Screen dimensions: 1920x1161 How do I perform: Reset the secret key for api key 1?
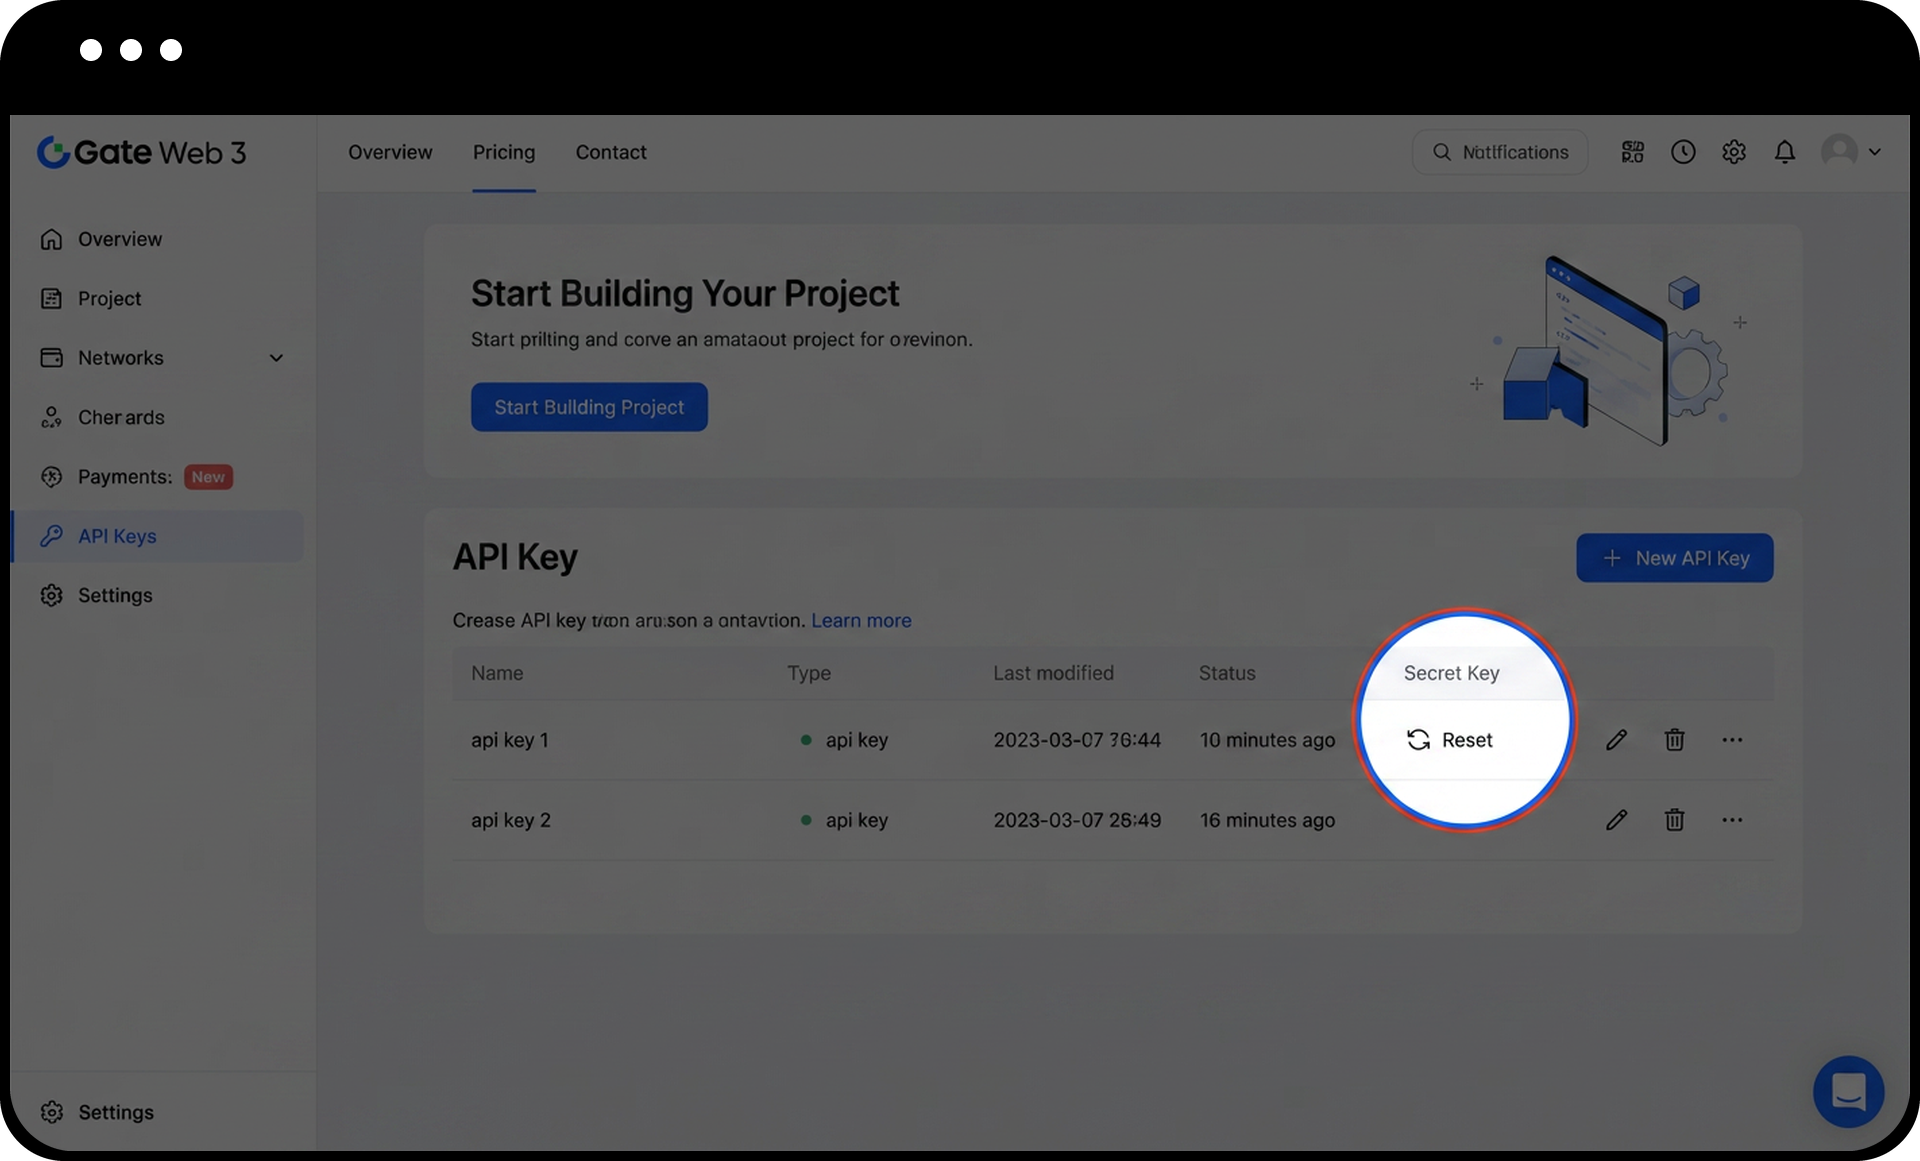tap(1450, 740)
